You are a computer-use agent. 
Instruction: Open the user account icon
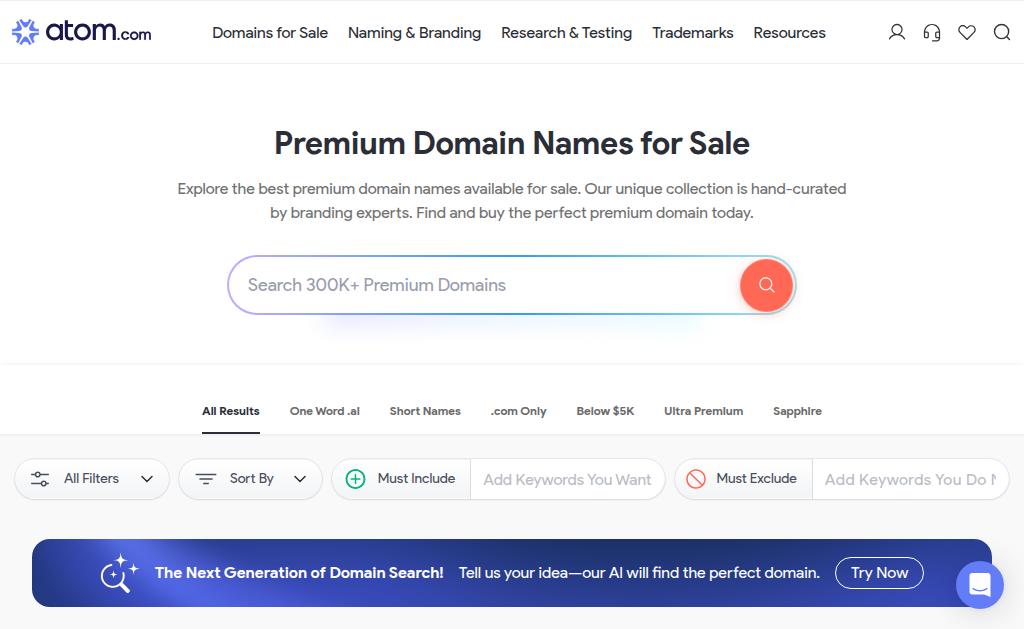tap(897, 32)
